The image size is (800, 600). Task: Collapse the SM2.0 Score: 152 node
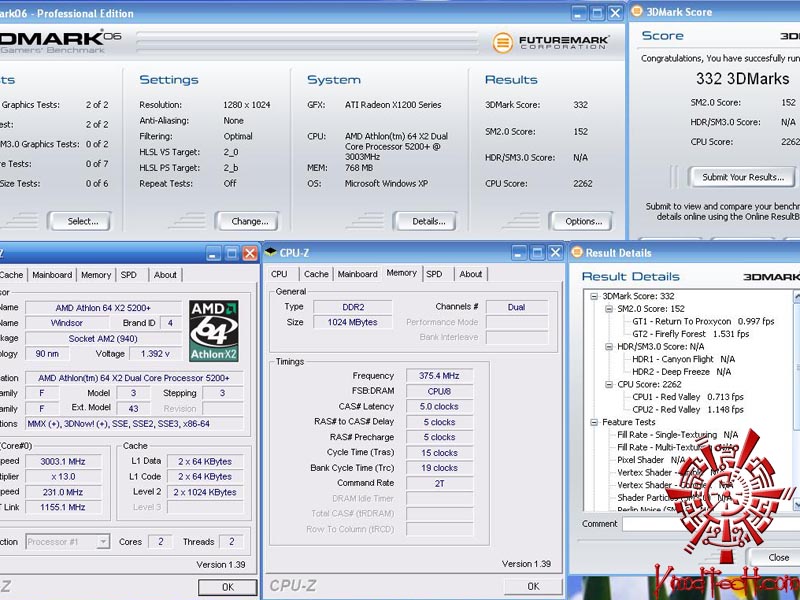[x=609, y=309]
